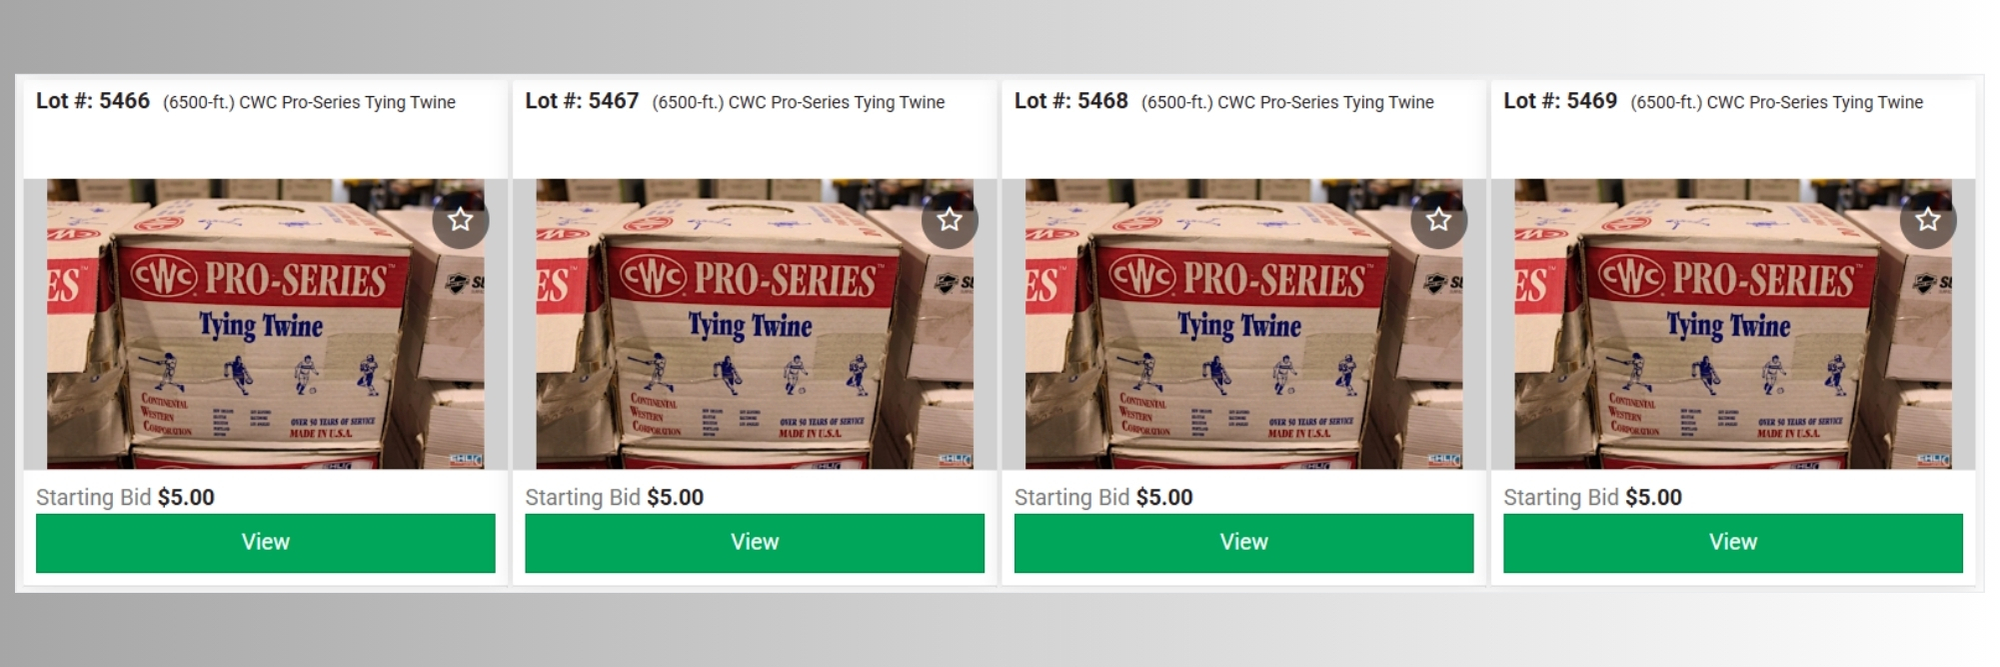2000x667 pixels.
Task: Open the Lot 5467 twine box photo
Action: tap(754, 324)
